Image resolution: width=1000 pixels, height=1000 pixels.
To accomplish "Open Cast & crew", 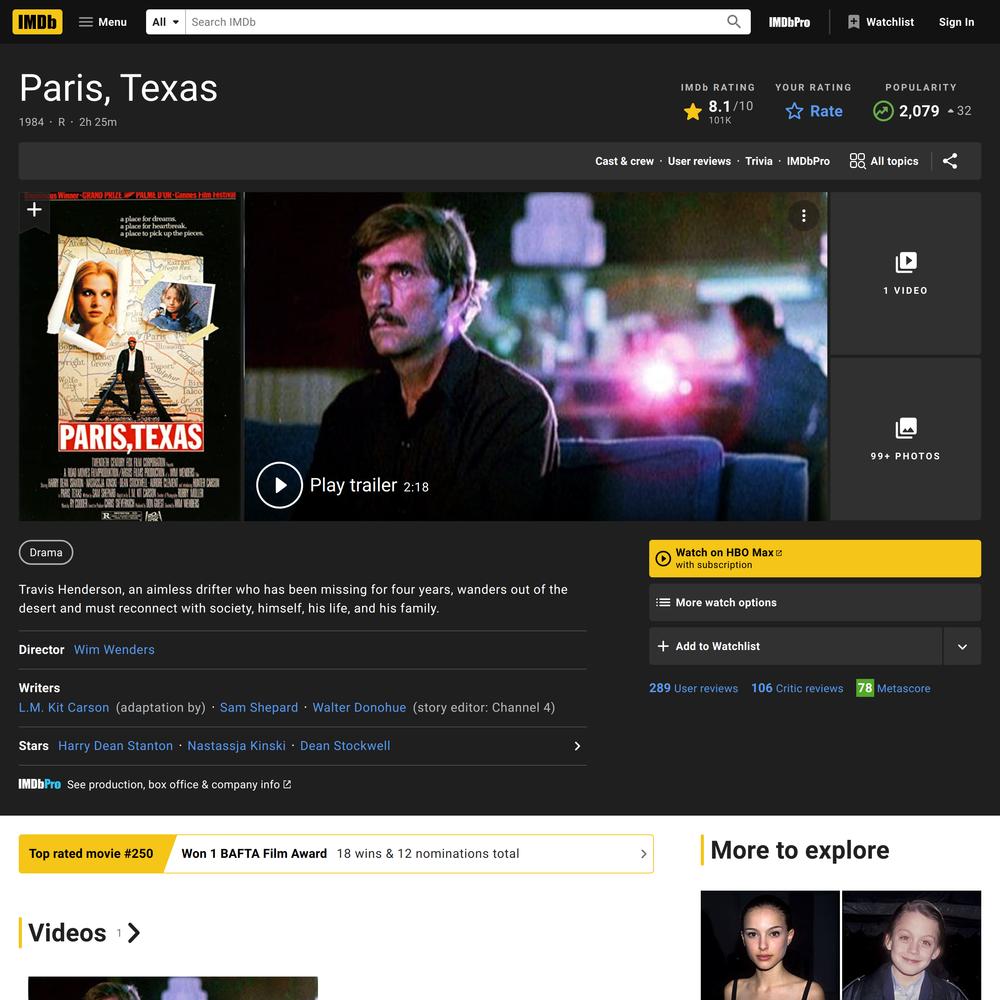I will click(624, 161).
